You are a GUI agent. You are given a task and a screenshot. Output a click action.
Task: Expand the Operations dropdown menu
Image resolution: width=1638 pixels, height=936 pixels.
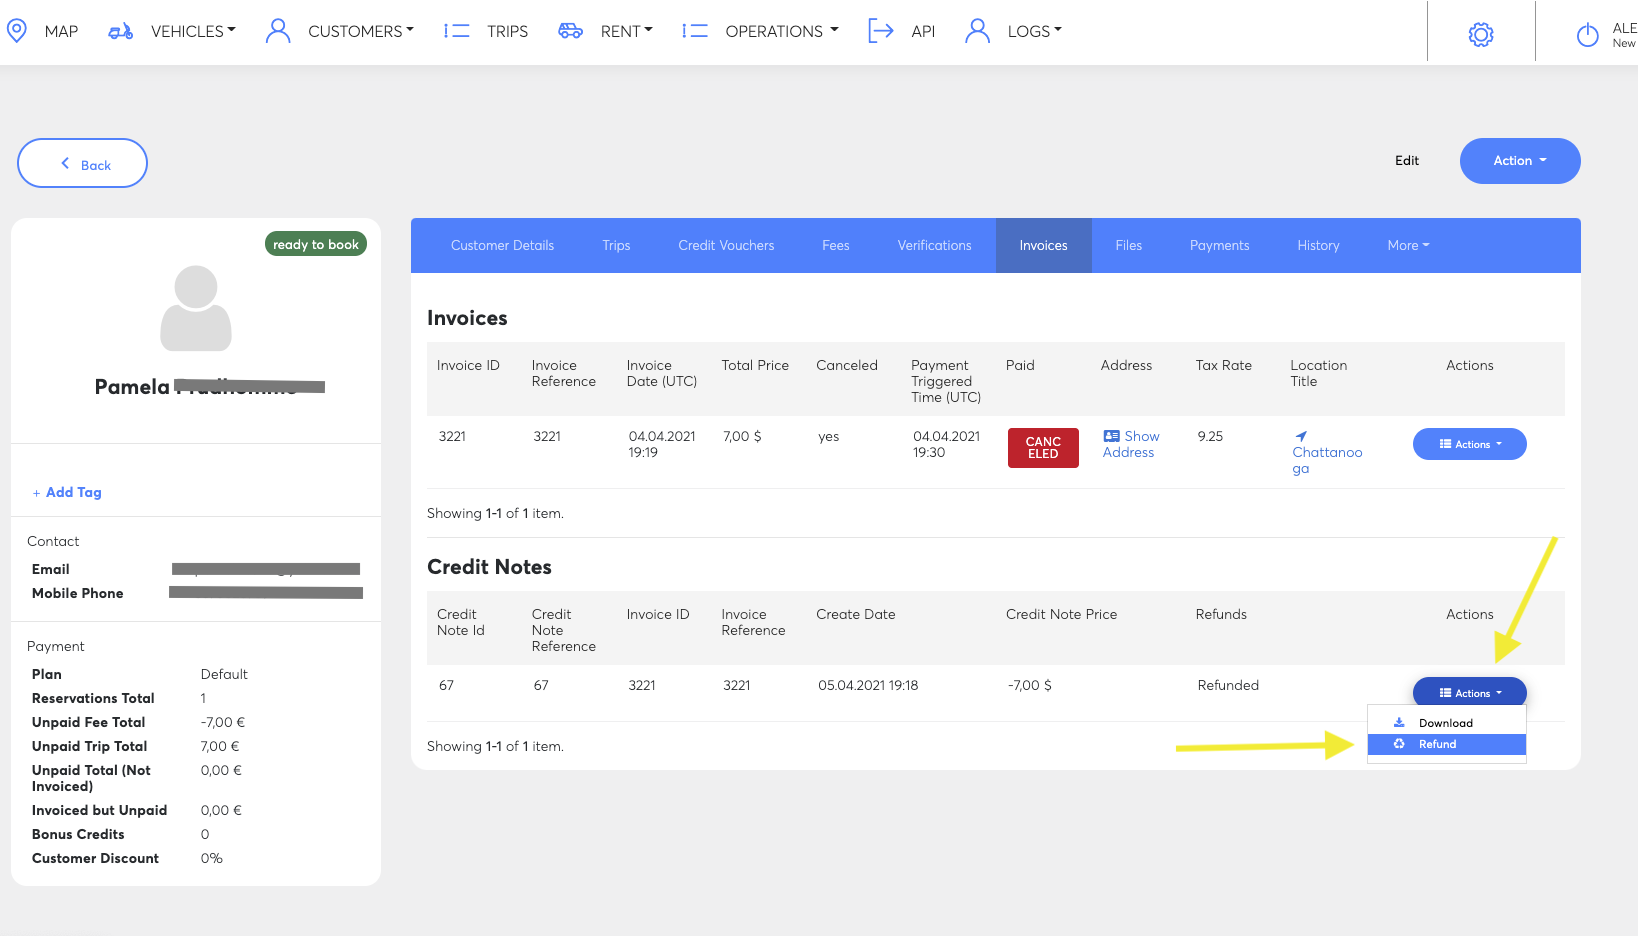pos(782,31)
